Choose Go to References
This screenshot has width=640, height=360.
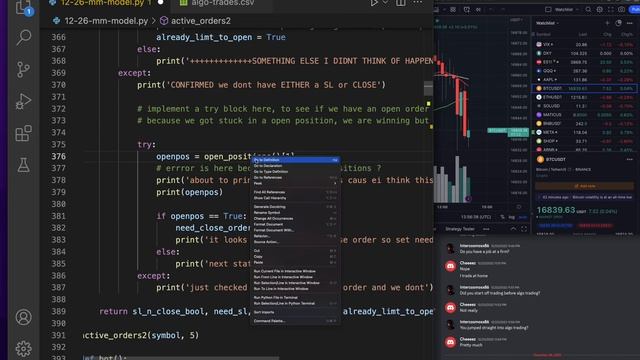296,178
